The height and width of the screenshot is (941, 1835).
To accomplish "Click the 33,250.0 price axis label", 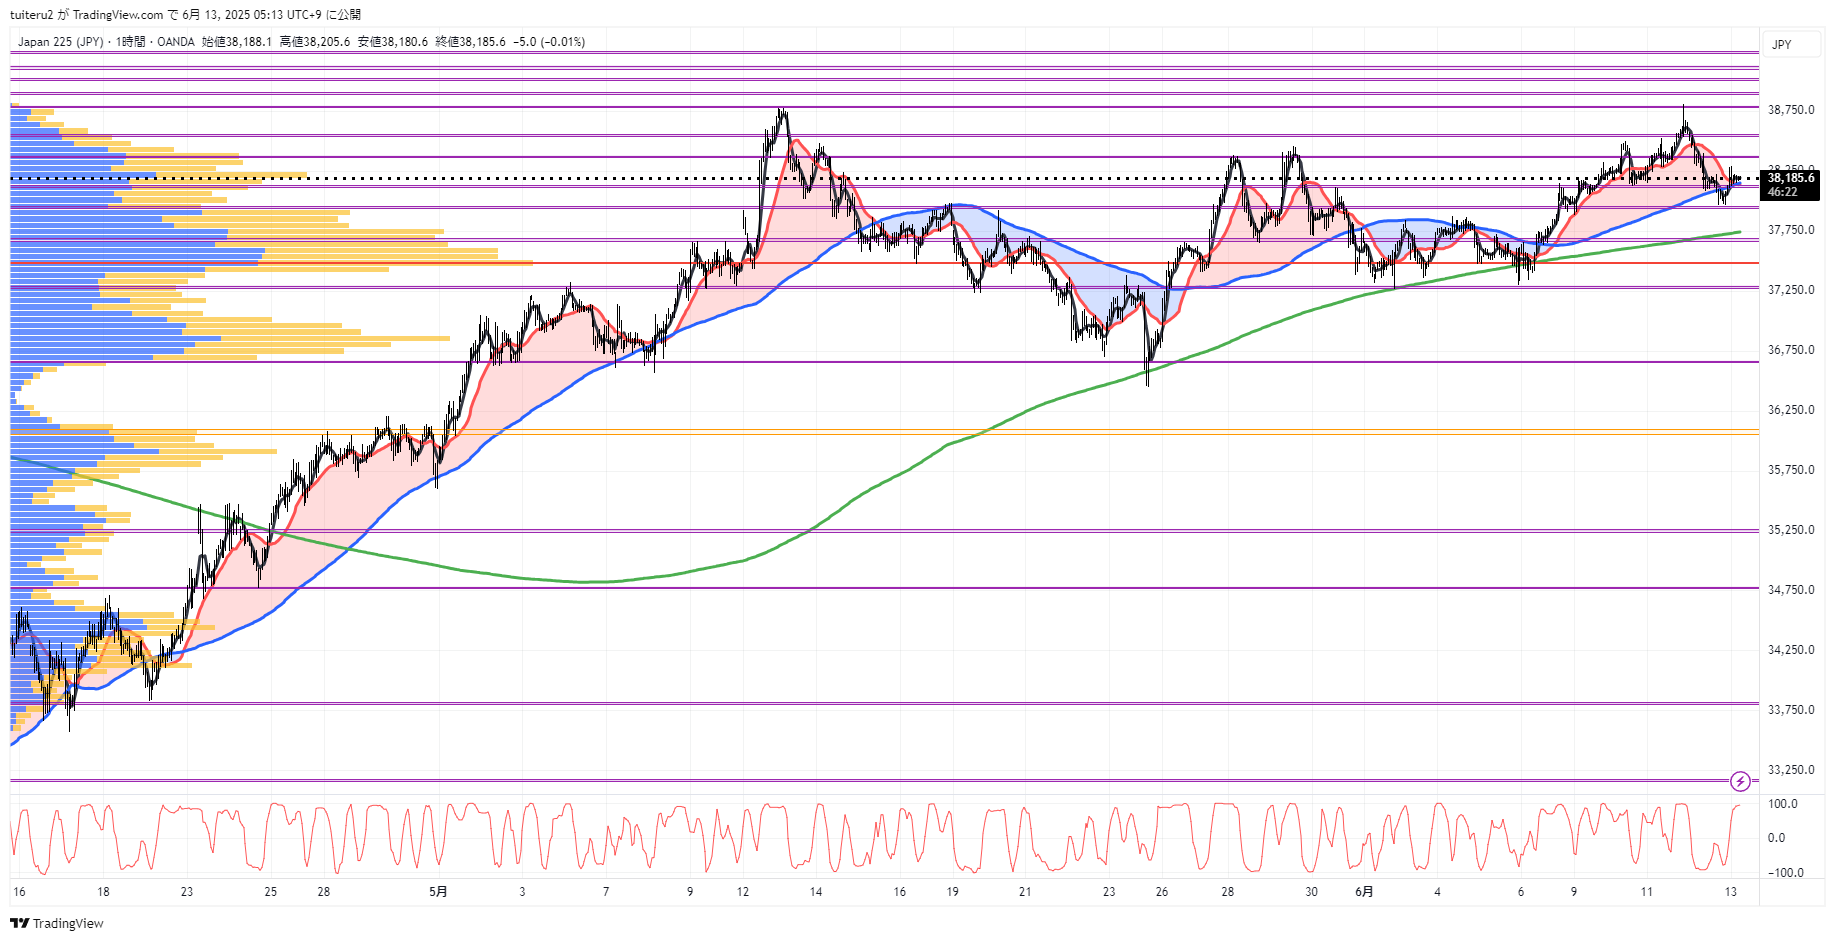I will (1790, 770).
